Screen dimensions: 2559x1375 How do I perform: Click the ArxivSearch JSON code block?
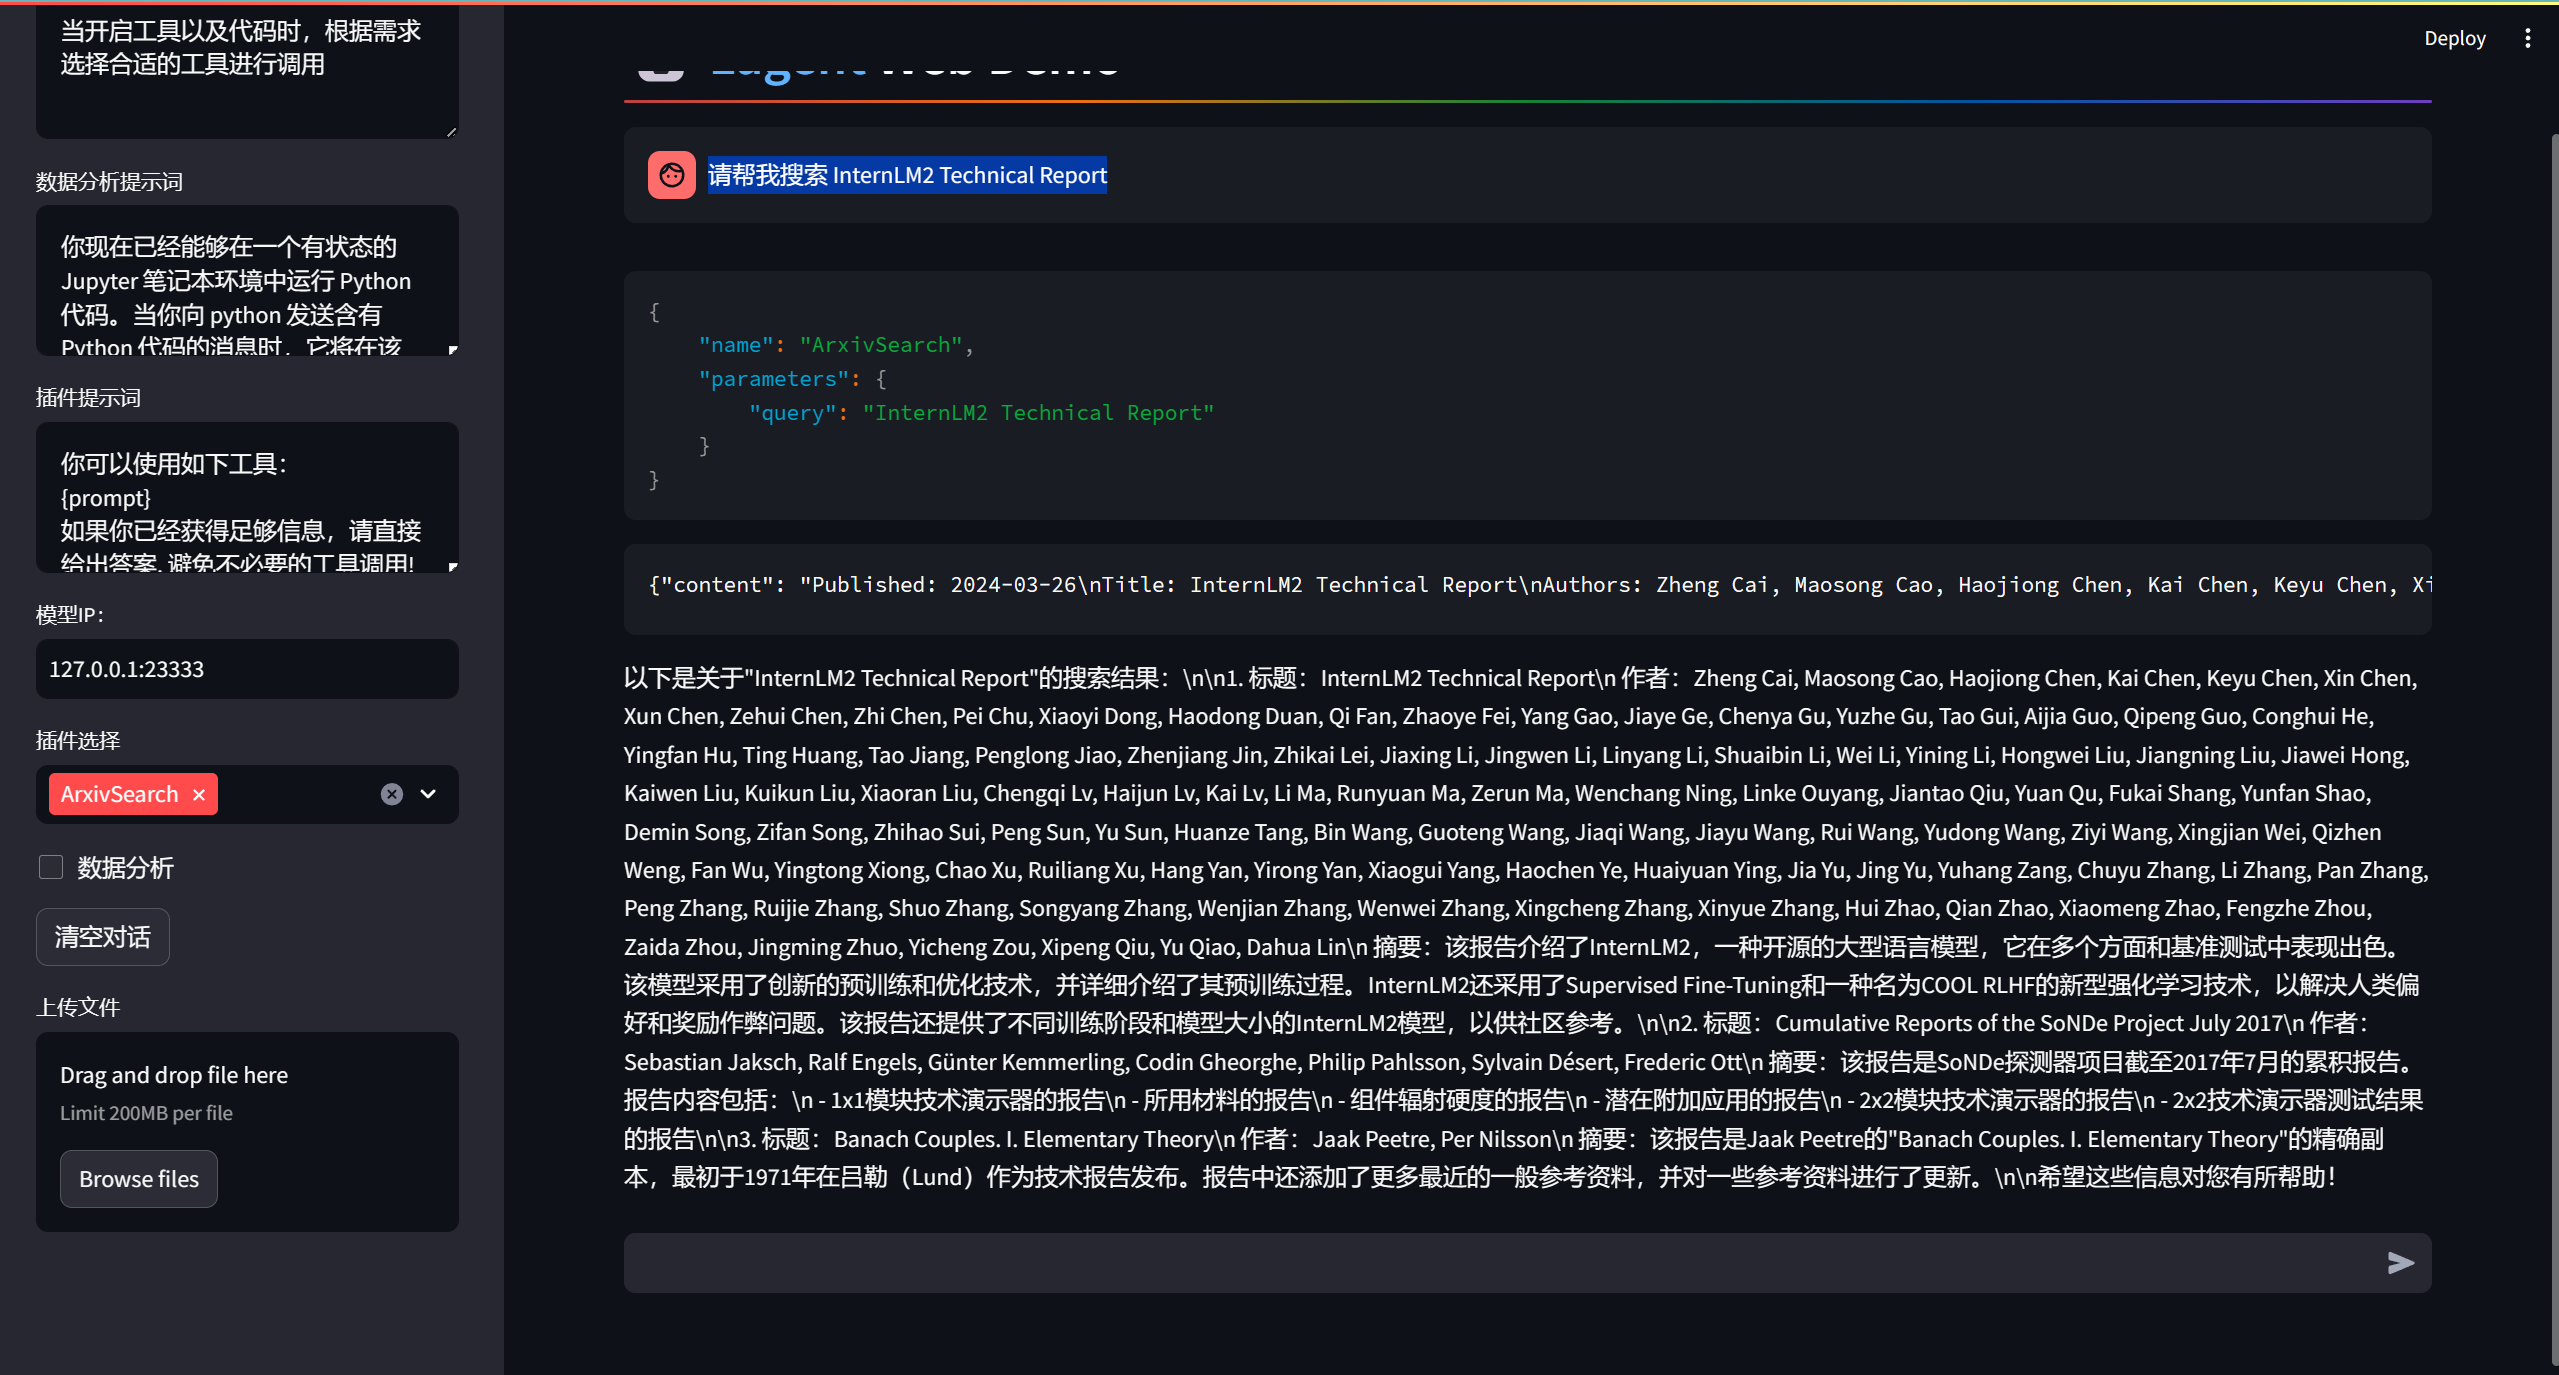(1527, 395)
